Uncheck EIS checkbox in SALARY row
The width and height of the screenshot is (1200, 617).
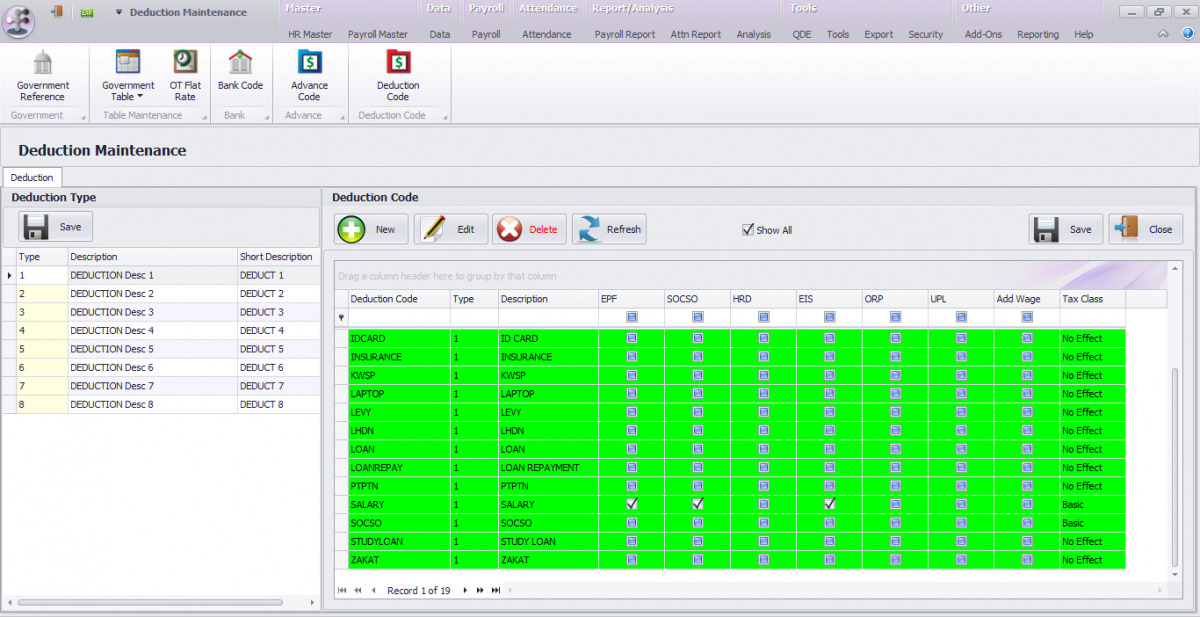click(x=830, y=504)
